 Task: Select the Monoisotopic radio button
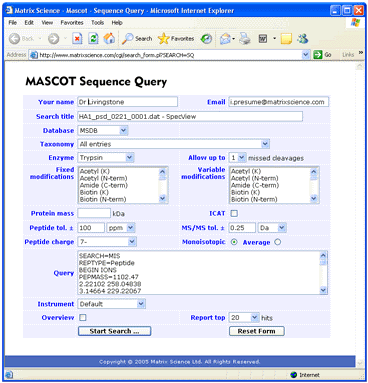tap(234, 242)
